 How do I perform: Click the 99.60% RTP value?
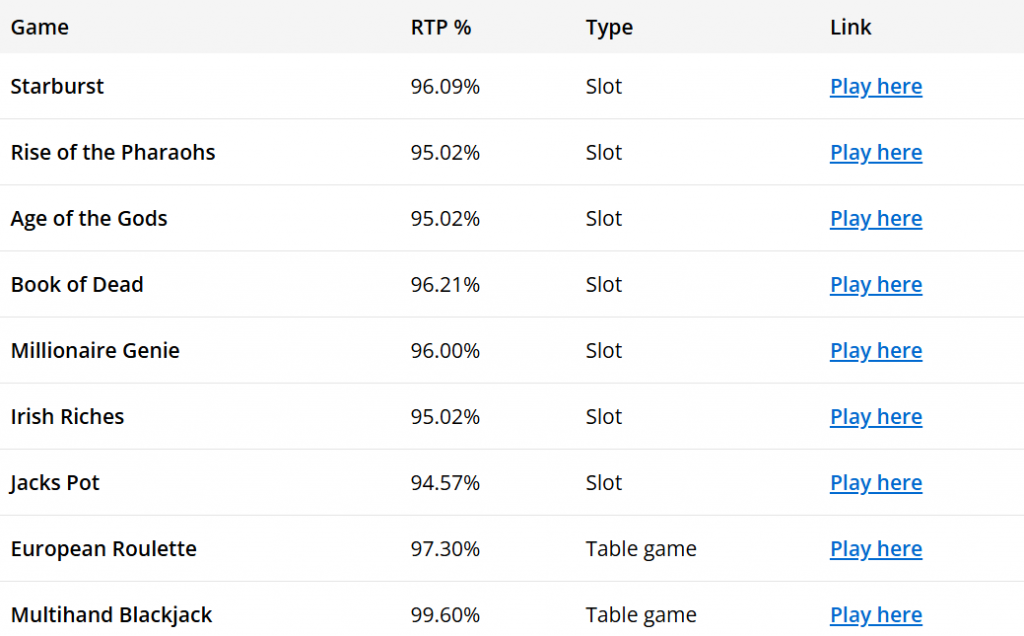445,615
